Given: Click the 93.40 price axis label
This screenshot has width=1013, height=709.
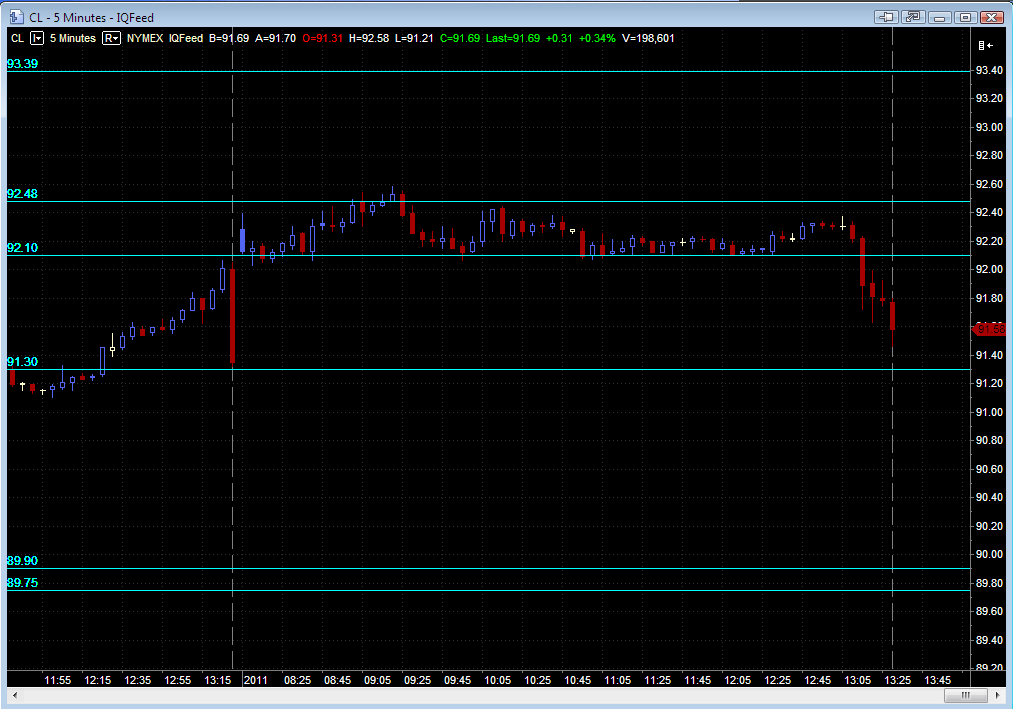Looking at the screenshot, I should pos(989,70).
